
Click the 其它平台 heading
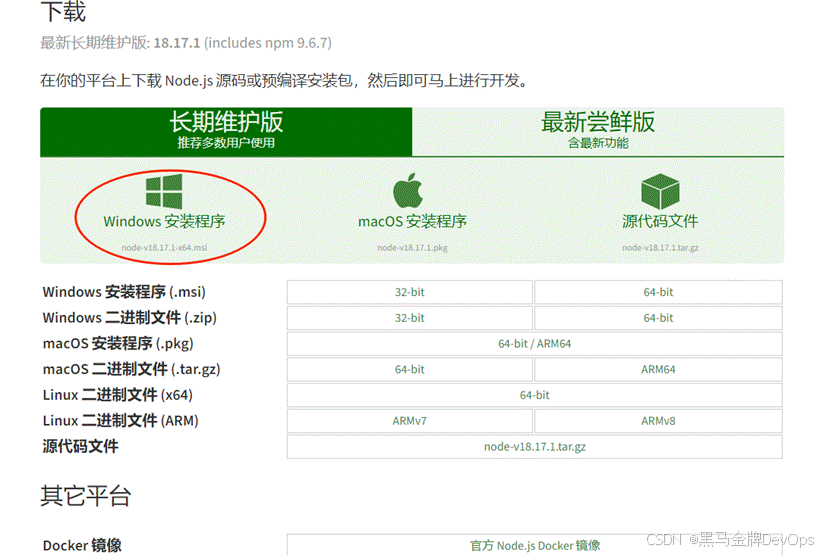coord(86,496)
